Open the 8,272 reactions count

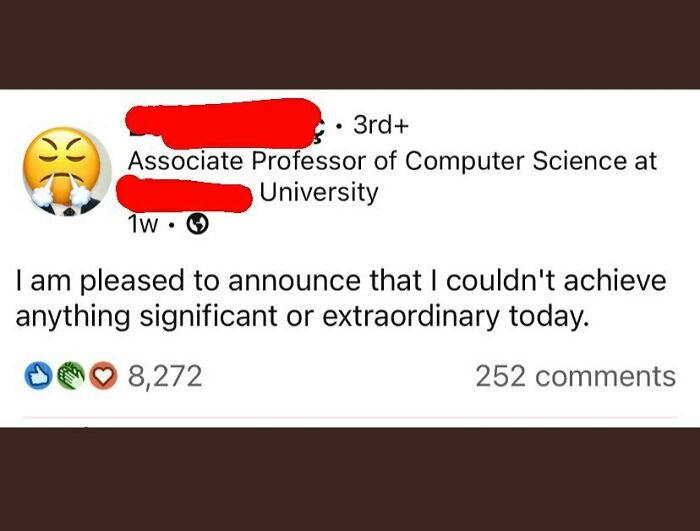[165, 376]
